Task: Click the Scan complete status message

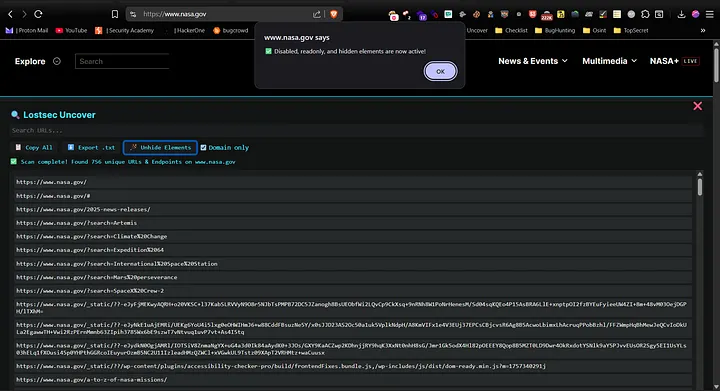Action: (123, 162)
